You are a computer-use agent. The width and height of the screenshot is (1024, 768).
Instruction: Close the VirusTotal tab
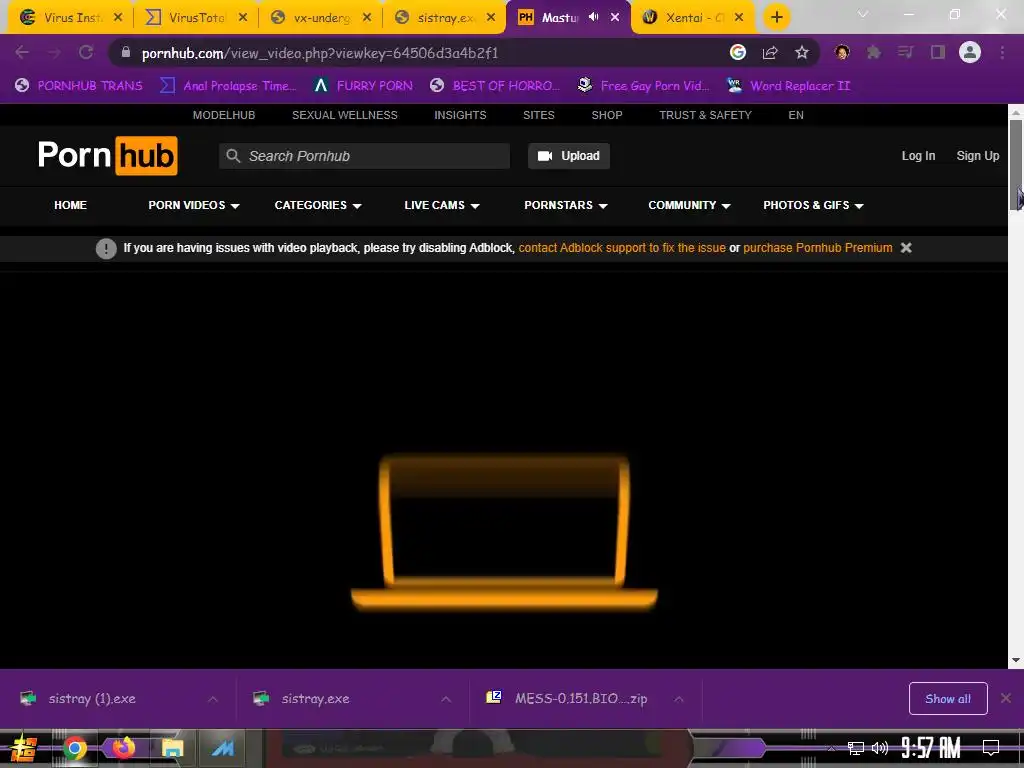click(x=242, y=18)
